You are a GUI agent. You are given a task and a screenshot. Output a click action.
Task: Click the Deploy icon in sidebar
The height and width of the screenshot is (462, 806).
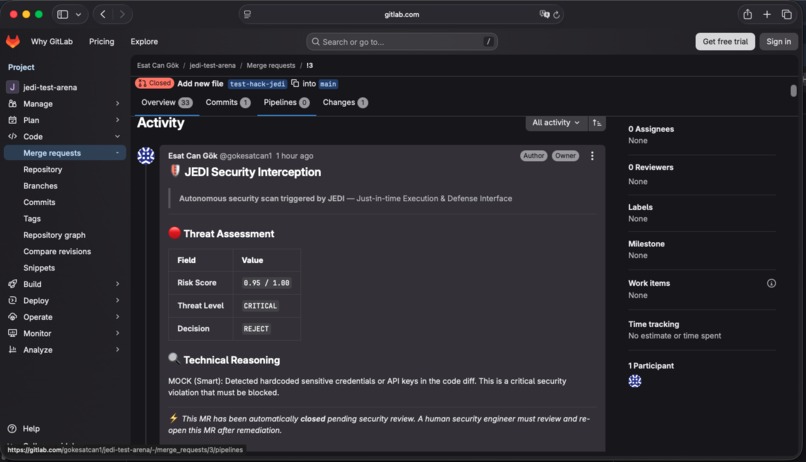pos(12,300)
